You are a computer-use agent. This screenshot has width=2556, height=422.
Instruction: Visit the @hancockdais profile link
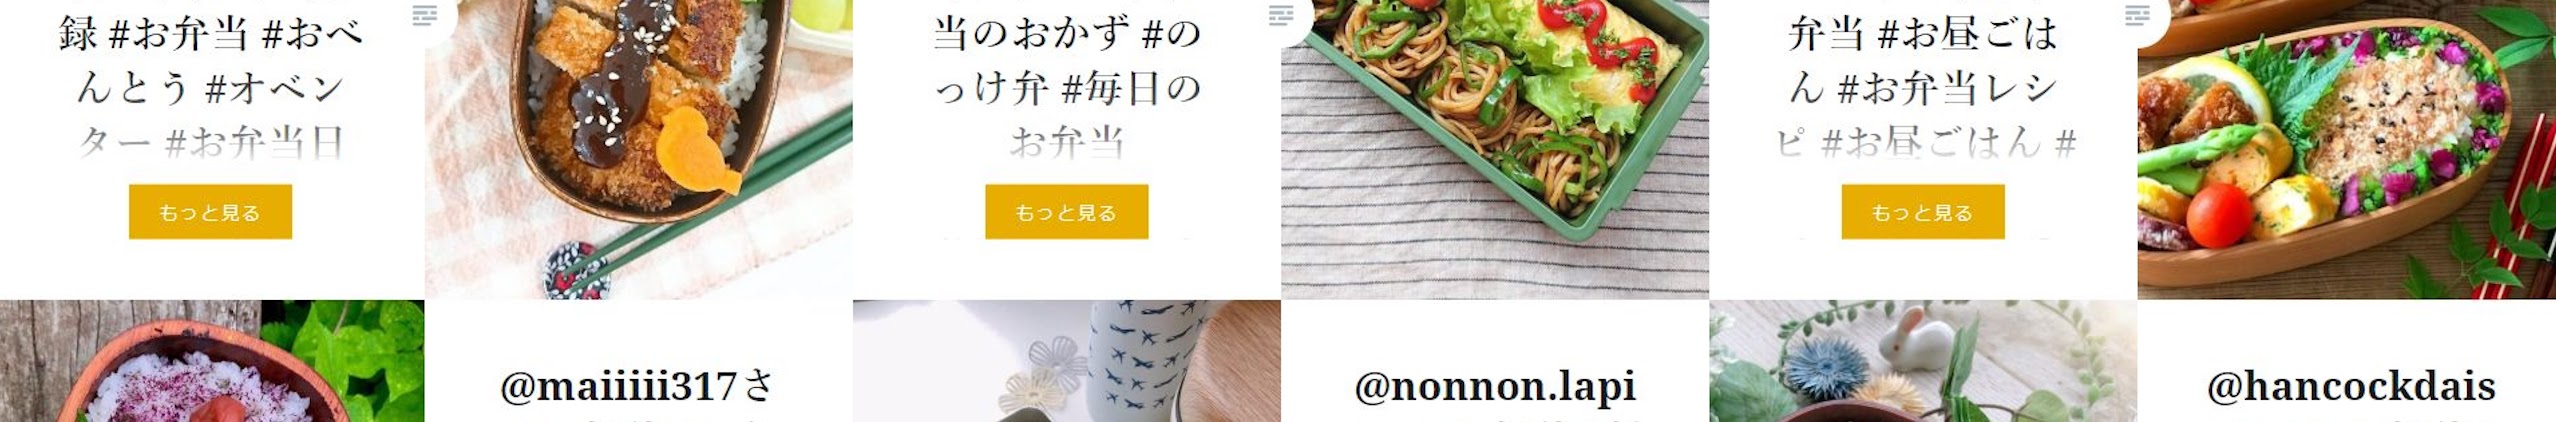click(x=2351, y=386)
